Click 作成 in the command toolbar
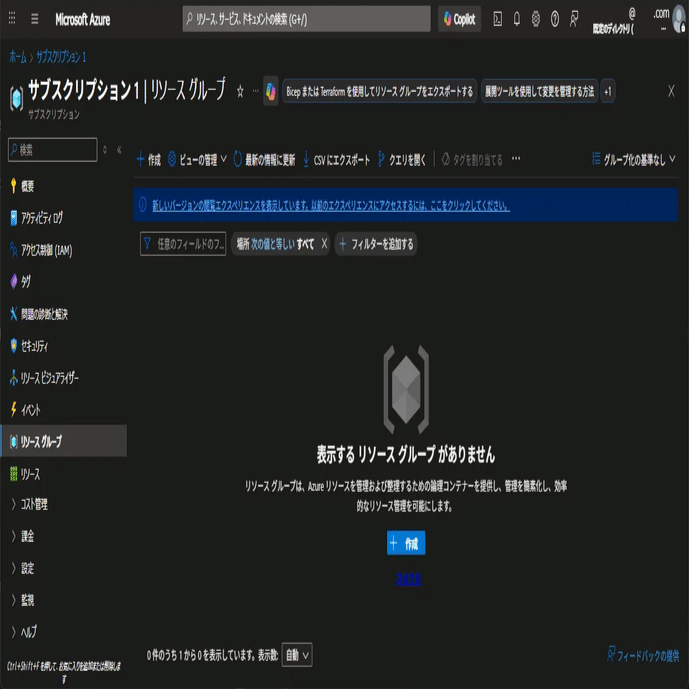The width and height of the screenshot is (689, 689). pos(149,160)
